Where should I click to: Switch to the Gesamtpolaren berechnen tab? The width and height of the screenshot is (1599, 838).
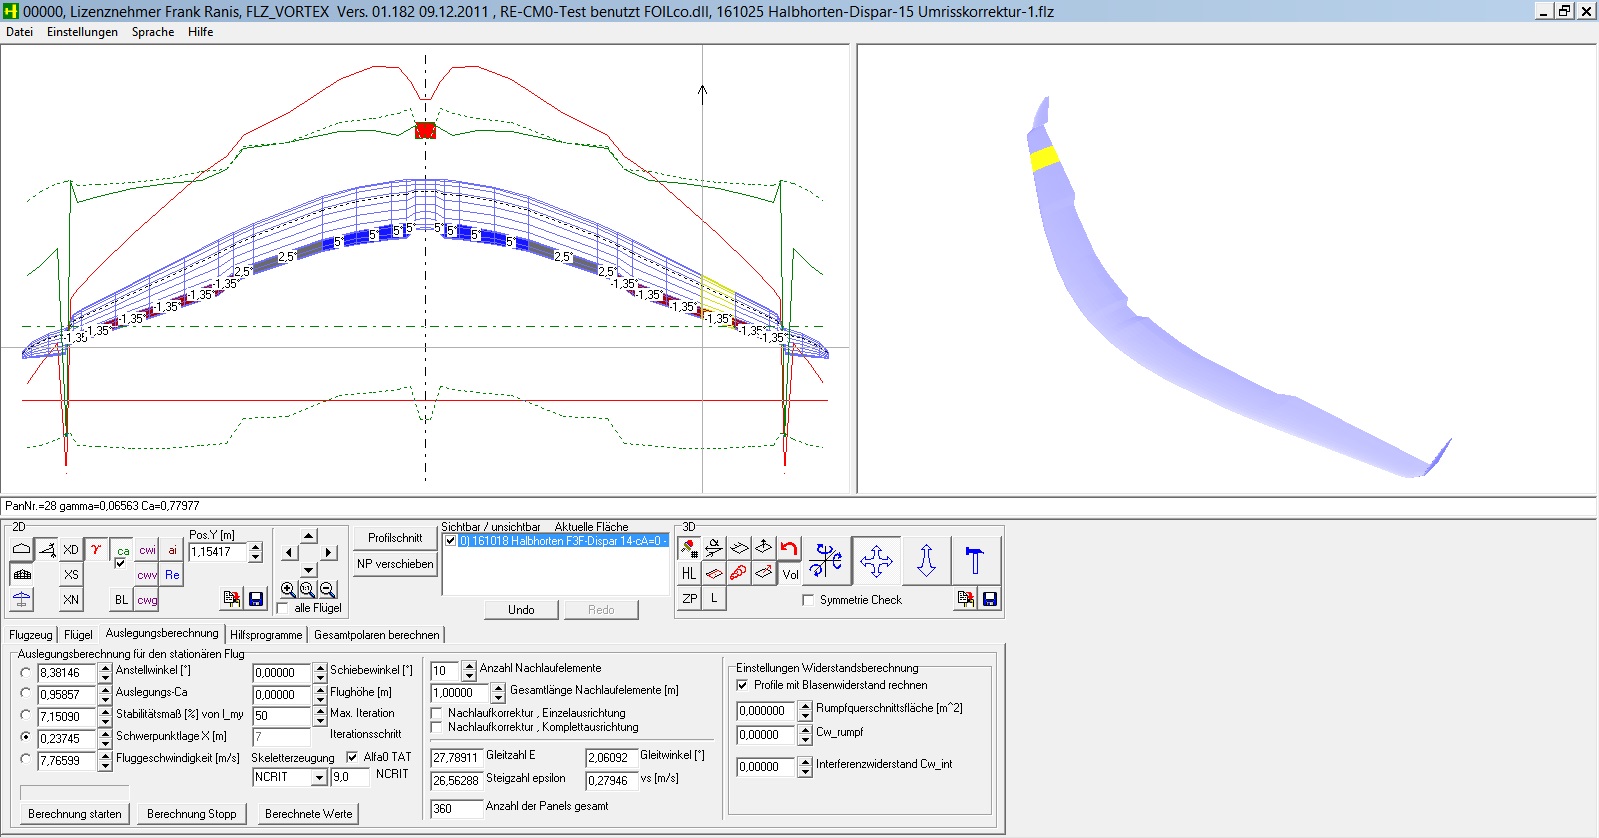376,635
